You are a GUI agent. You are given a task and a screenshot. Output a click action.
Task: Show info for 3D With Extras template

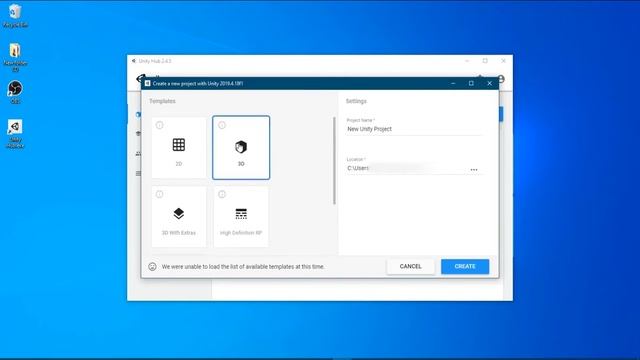pyautogui.click(x=160, y=194)
